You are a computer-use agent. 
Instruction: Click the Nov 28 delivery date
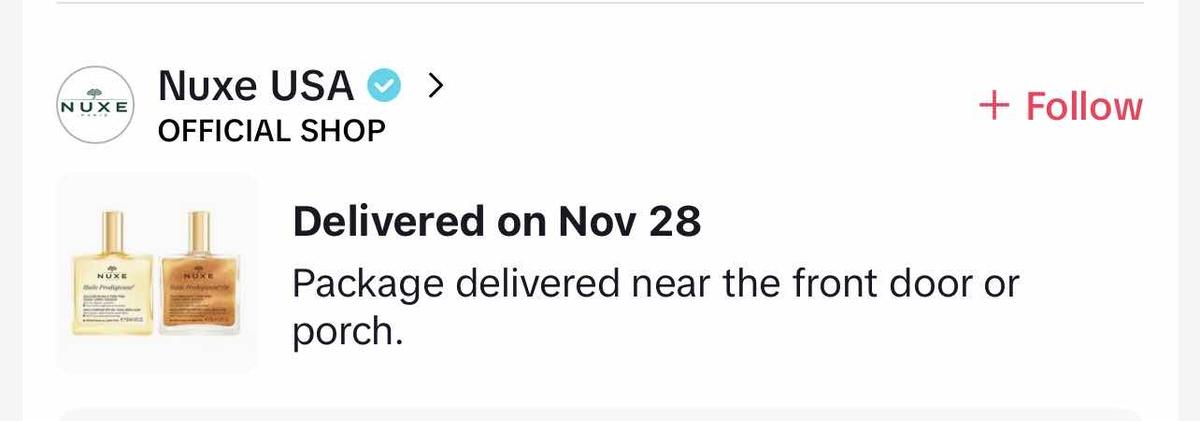click(x=629, y=221)
